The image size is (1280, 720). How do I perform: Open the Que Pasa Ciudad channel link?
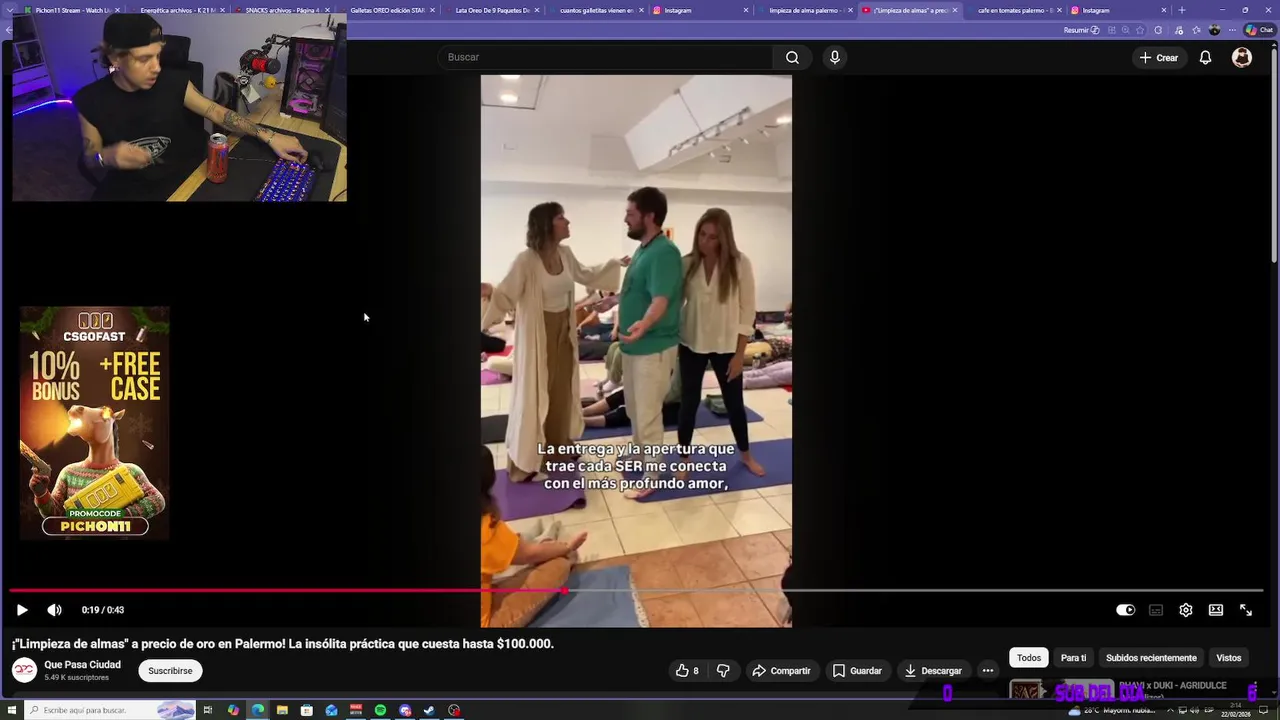click(82, 665)
